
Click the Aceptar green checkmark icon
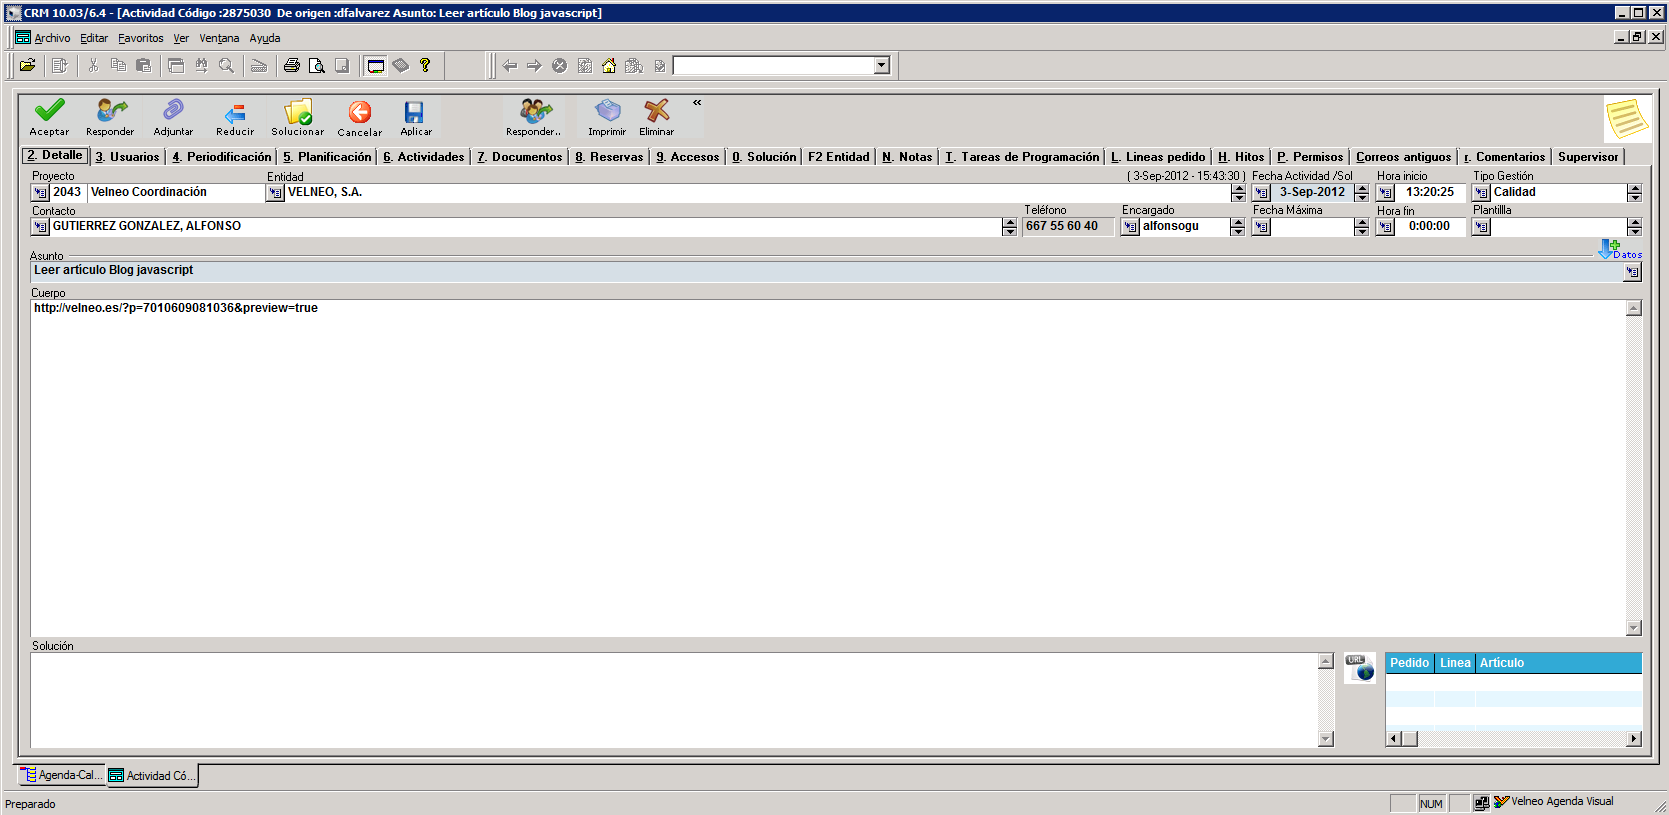tap(49, 110)
